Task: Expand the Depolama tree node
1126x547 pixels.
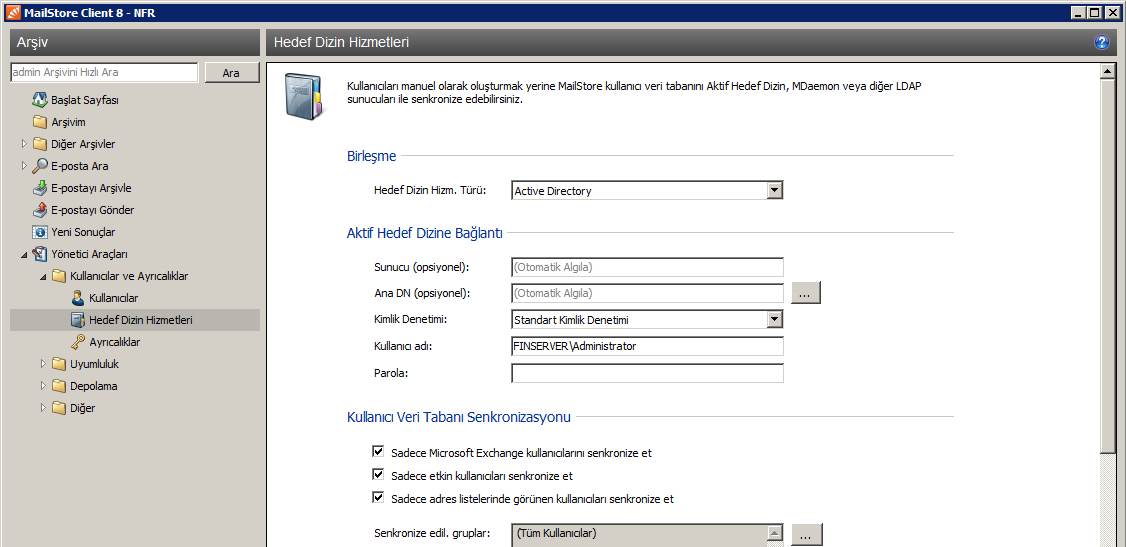Action: (x=43, y=386)
